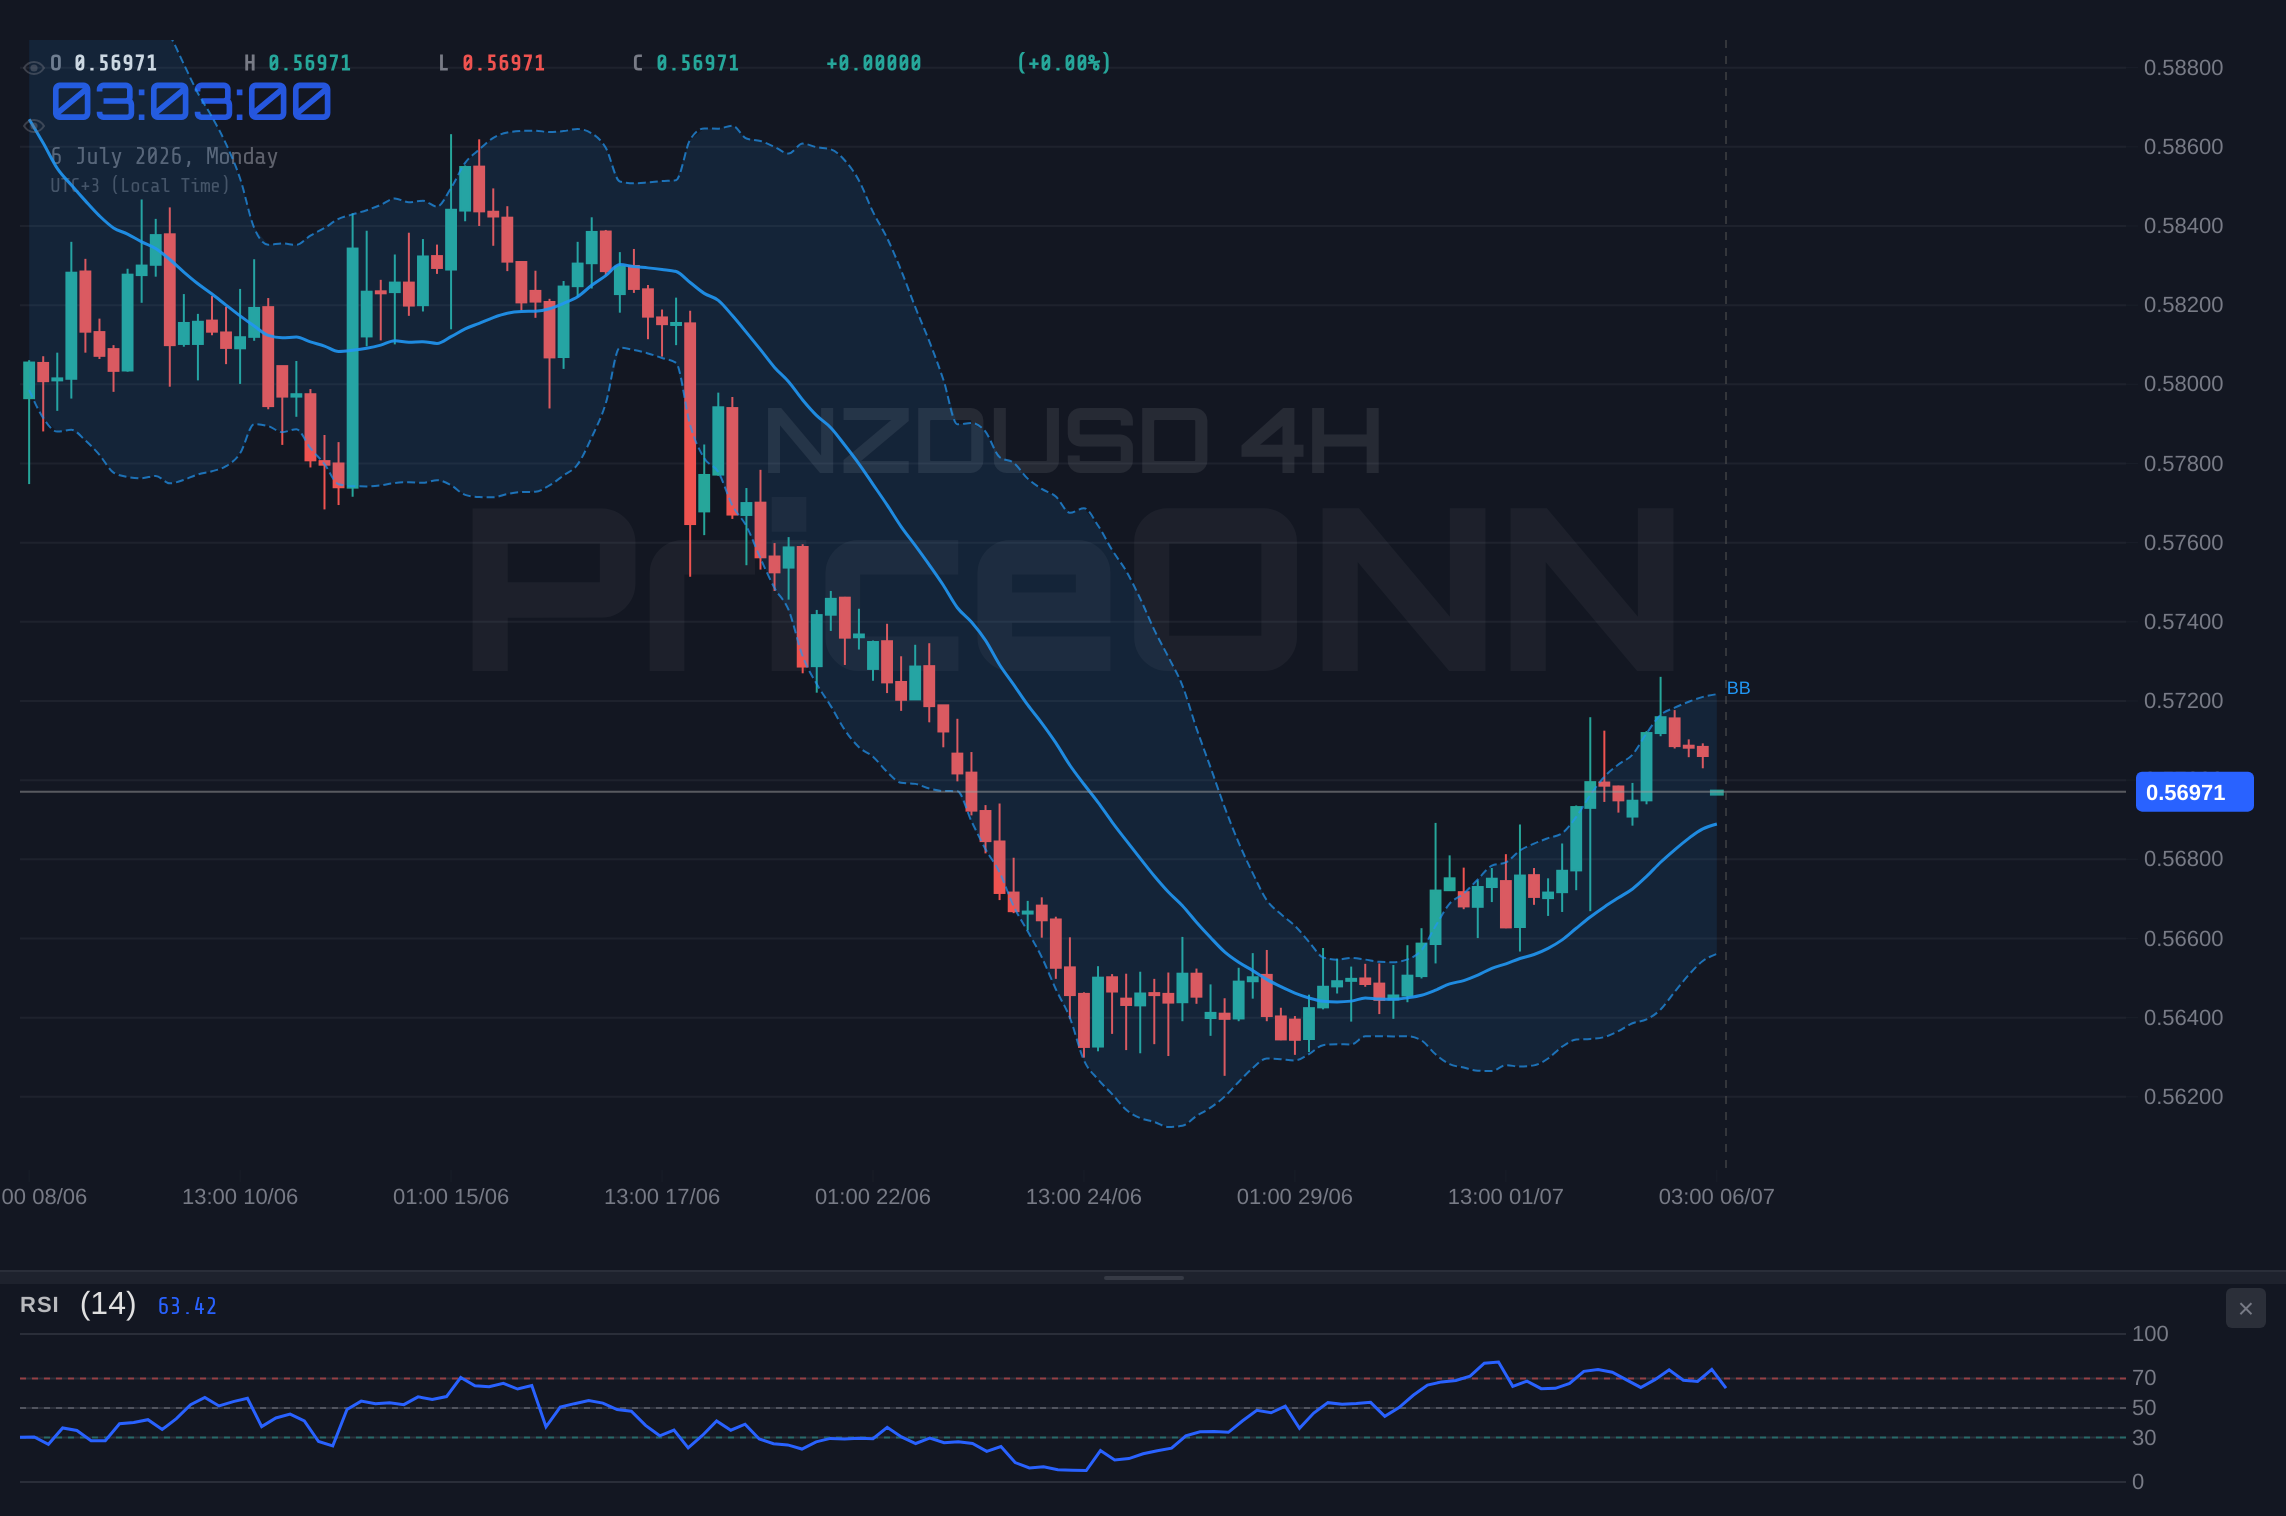
Task: Click the date '6 July 2026, Monday'
Action: click(165, 156)
